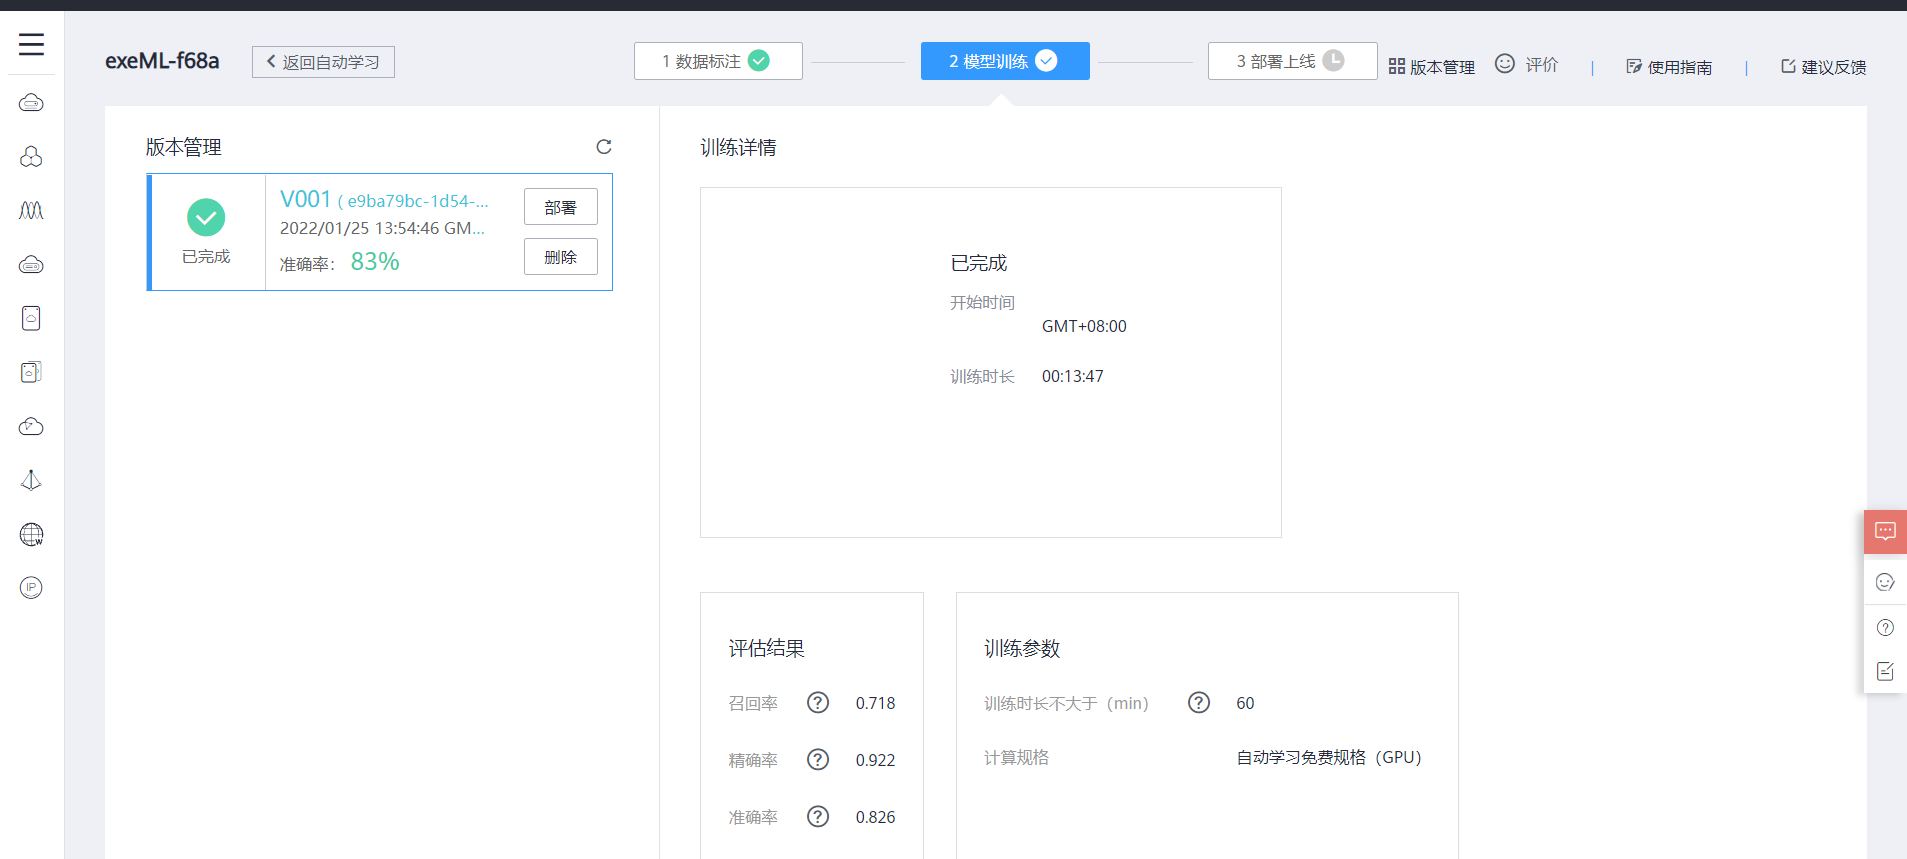The height and width of the screenshot is (859, 1907).
Task: Click the 计算规格 label
Action: click(x=1017, y=757)
